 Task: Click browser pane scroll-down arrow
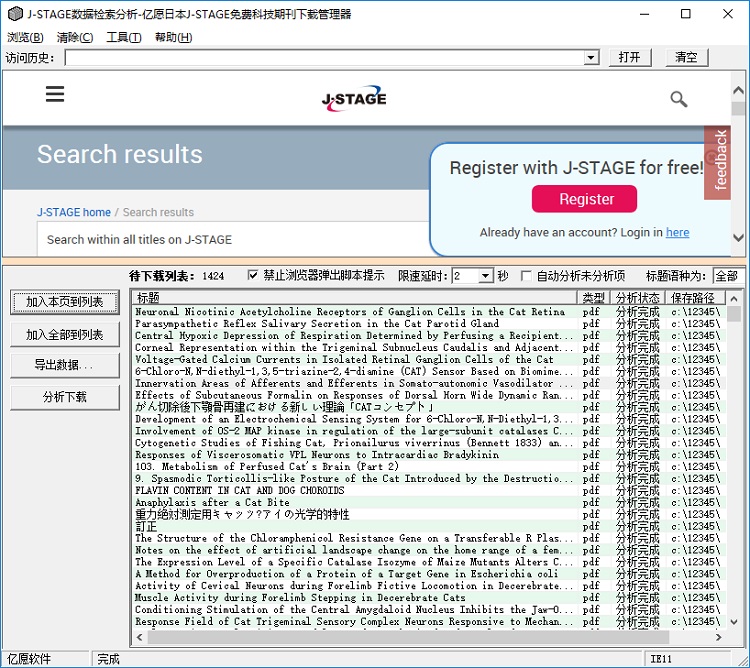738,237
